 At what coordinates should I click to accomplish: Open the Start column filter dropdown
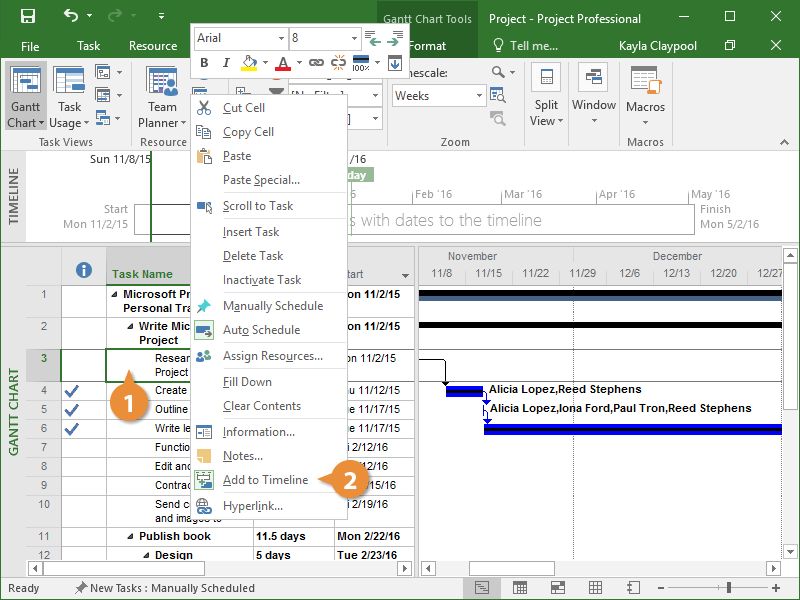tap(405, 275)
